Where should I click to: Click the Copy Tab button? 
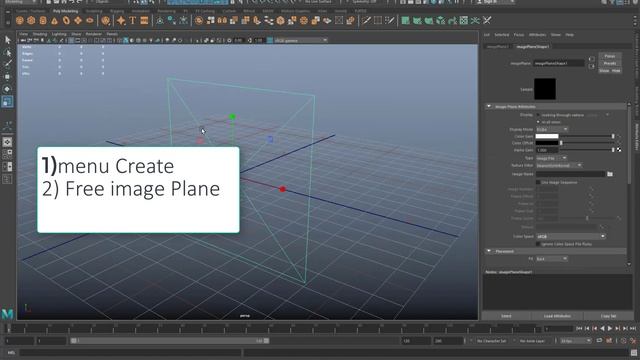tap(608, 316)
